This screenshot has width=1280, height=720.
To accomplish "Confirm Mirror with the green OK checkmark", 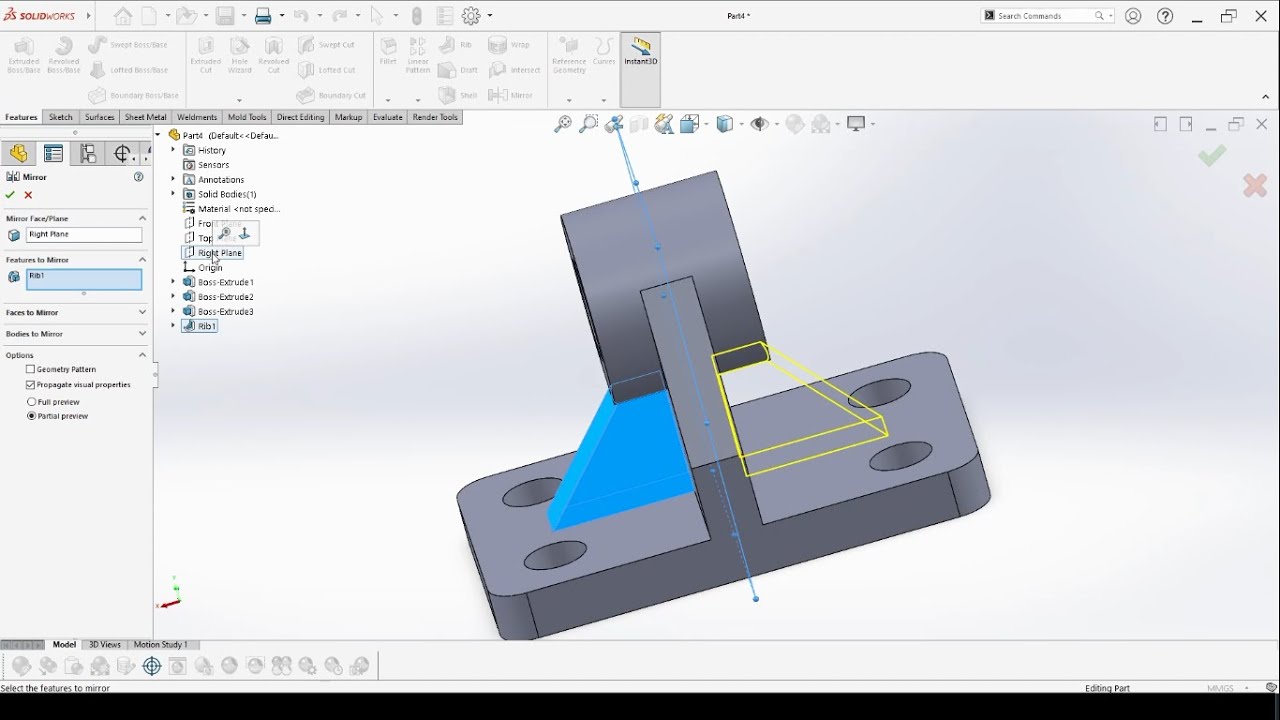I will tap(10, 195).
